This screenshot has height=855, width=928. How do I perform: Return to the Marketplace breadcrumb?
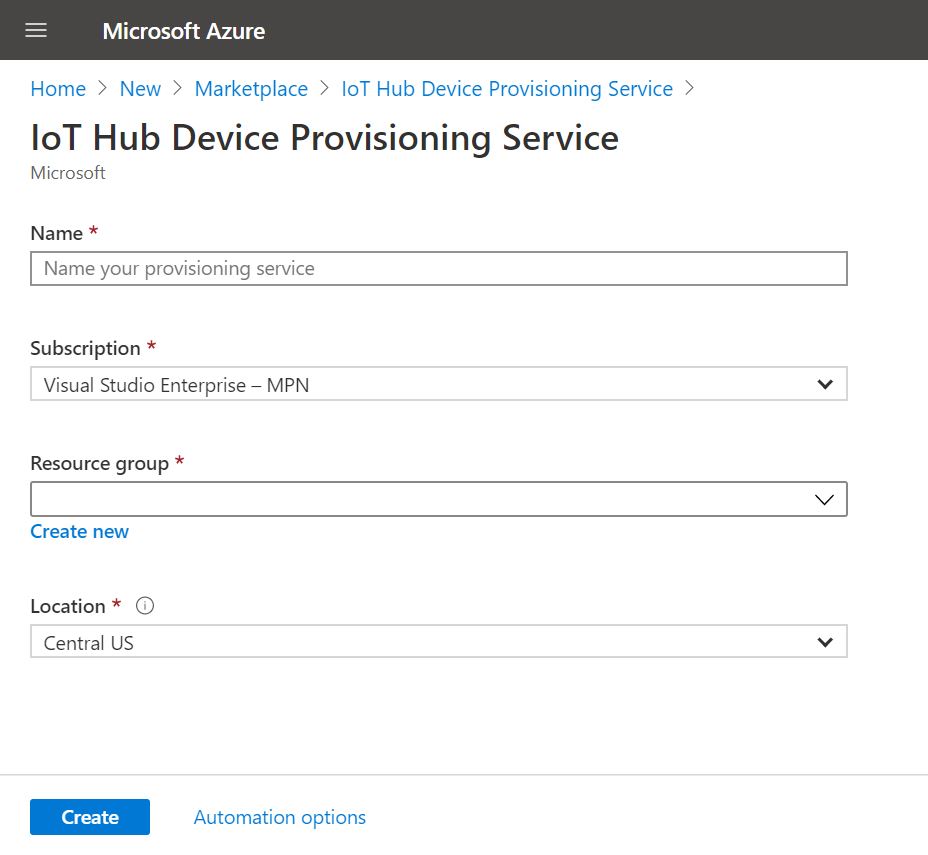pos(251,89)
